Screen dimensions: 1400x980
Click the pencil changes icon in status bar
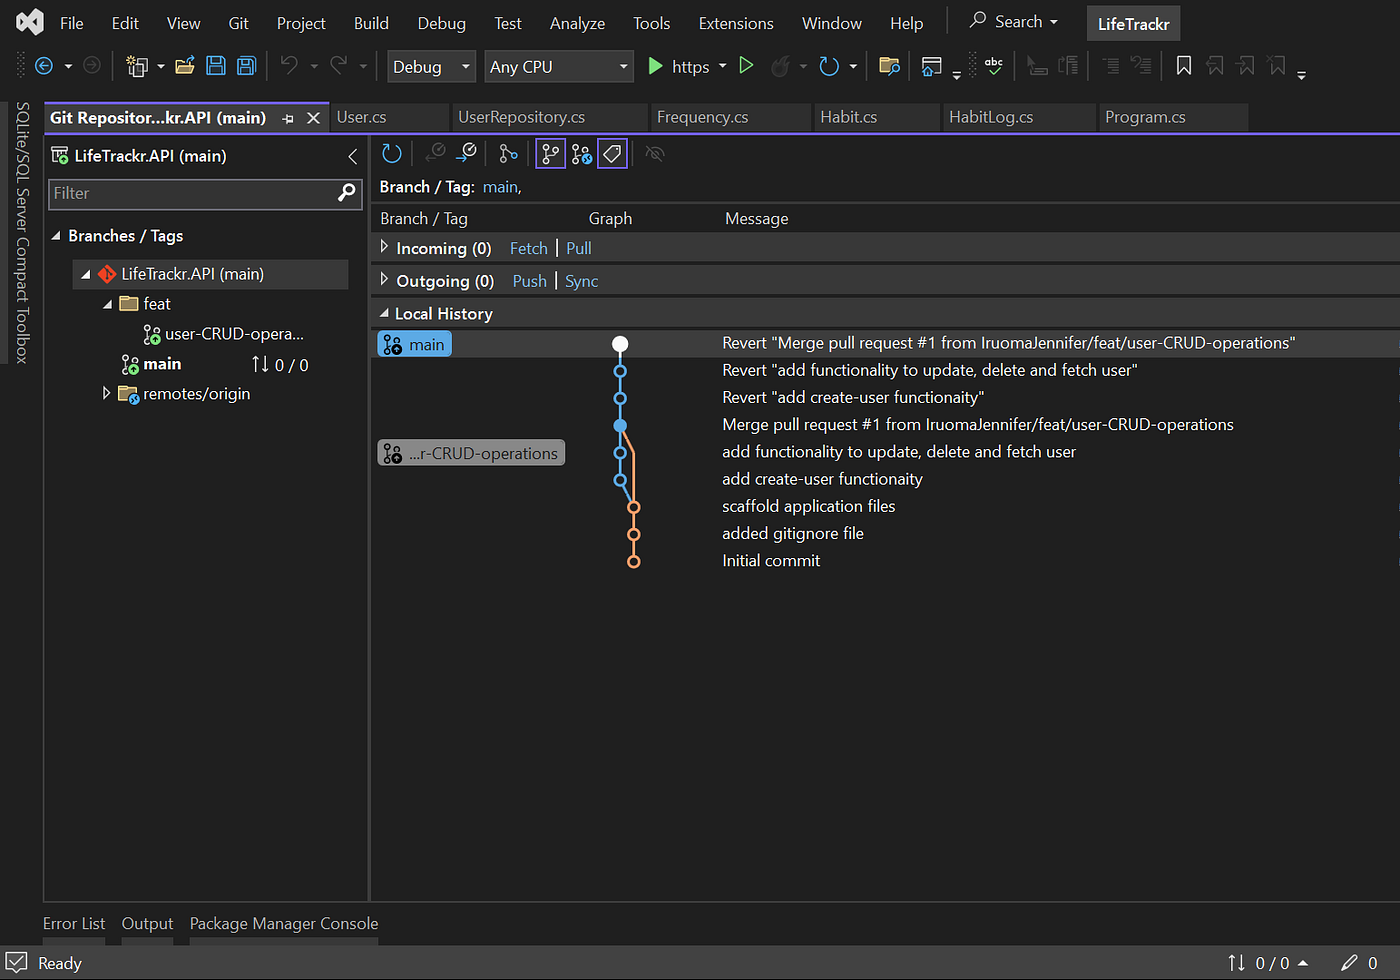[x=1349, y=962]
